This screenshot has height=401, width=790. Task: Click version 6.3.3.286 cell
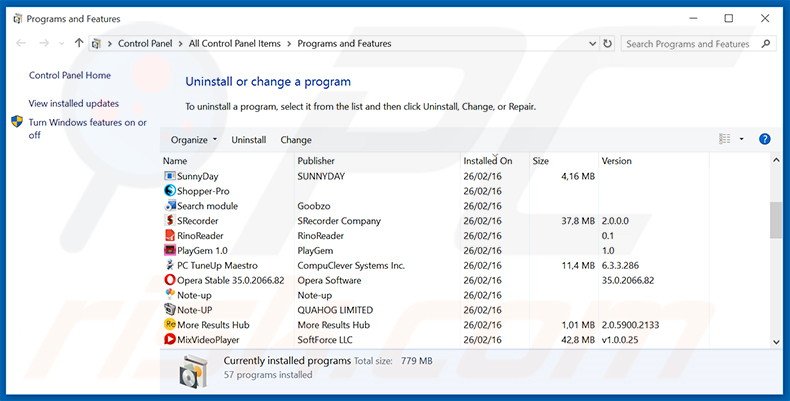620,265
